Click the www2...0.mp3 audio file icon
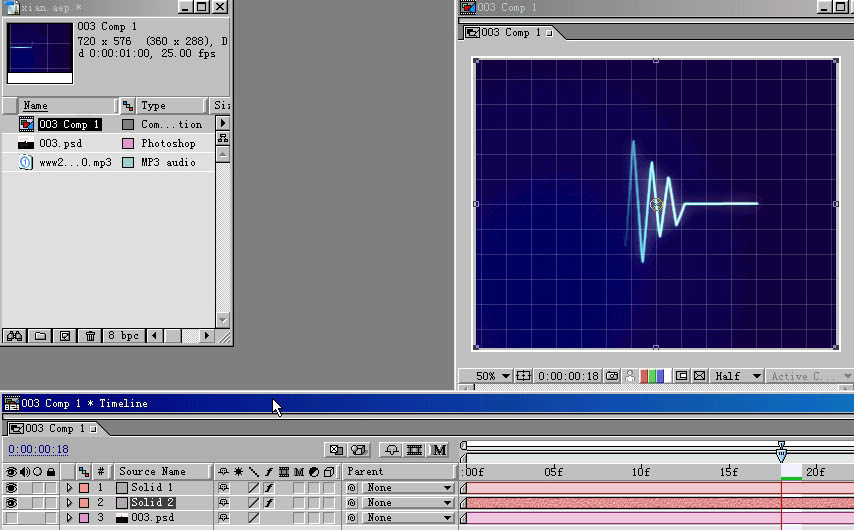 tap(26, 162)
